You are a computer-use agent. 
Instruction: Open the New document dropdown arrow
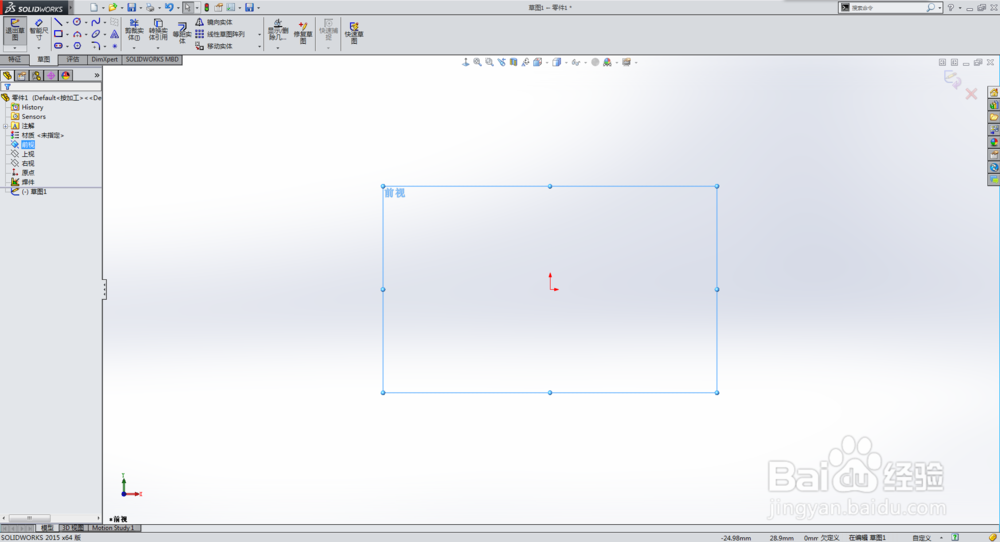click(x=103, y=8)
